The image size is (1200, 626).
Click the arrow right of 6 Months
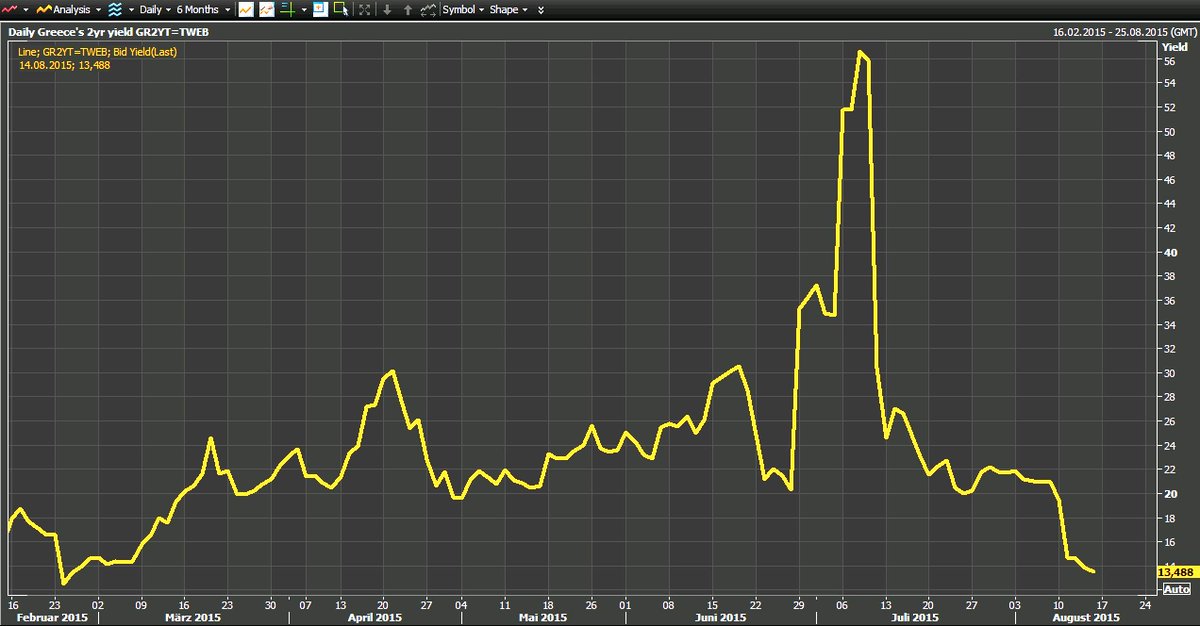(229, 10)
